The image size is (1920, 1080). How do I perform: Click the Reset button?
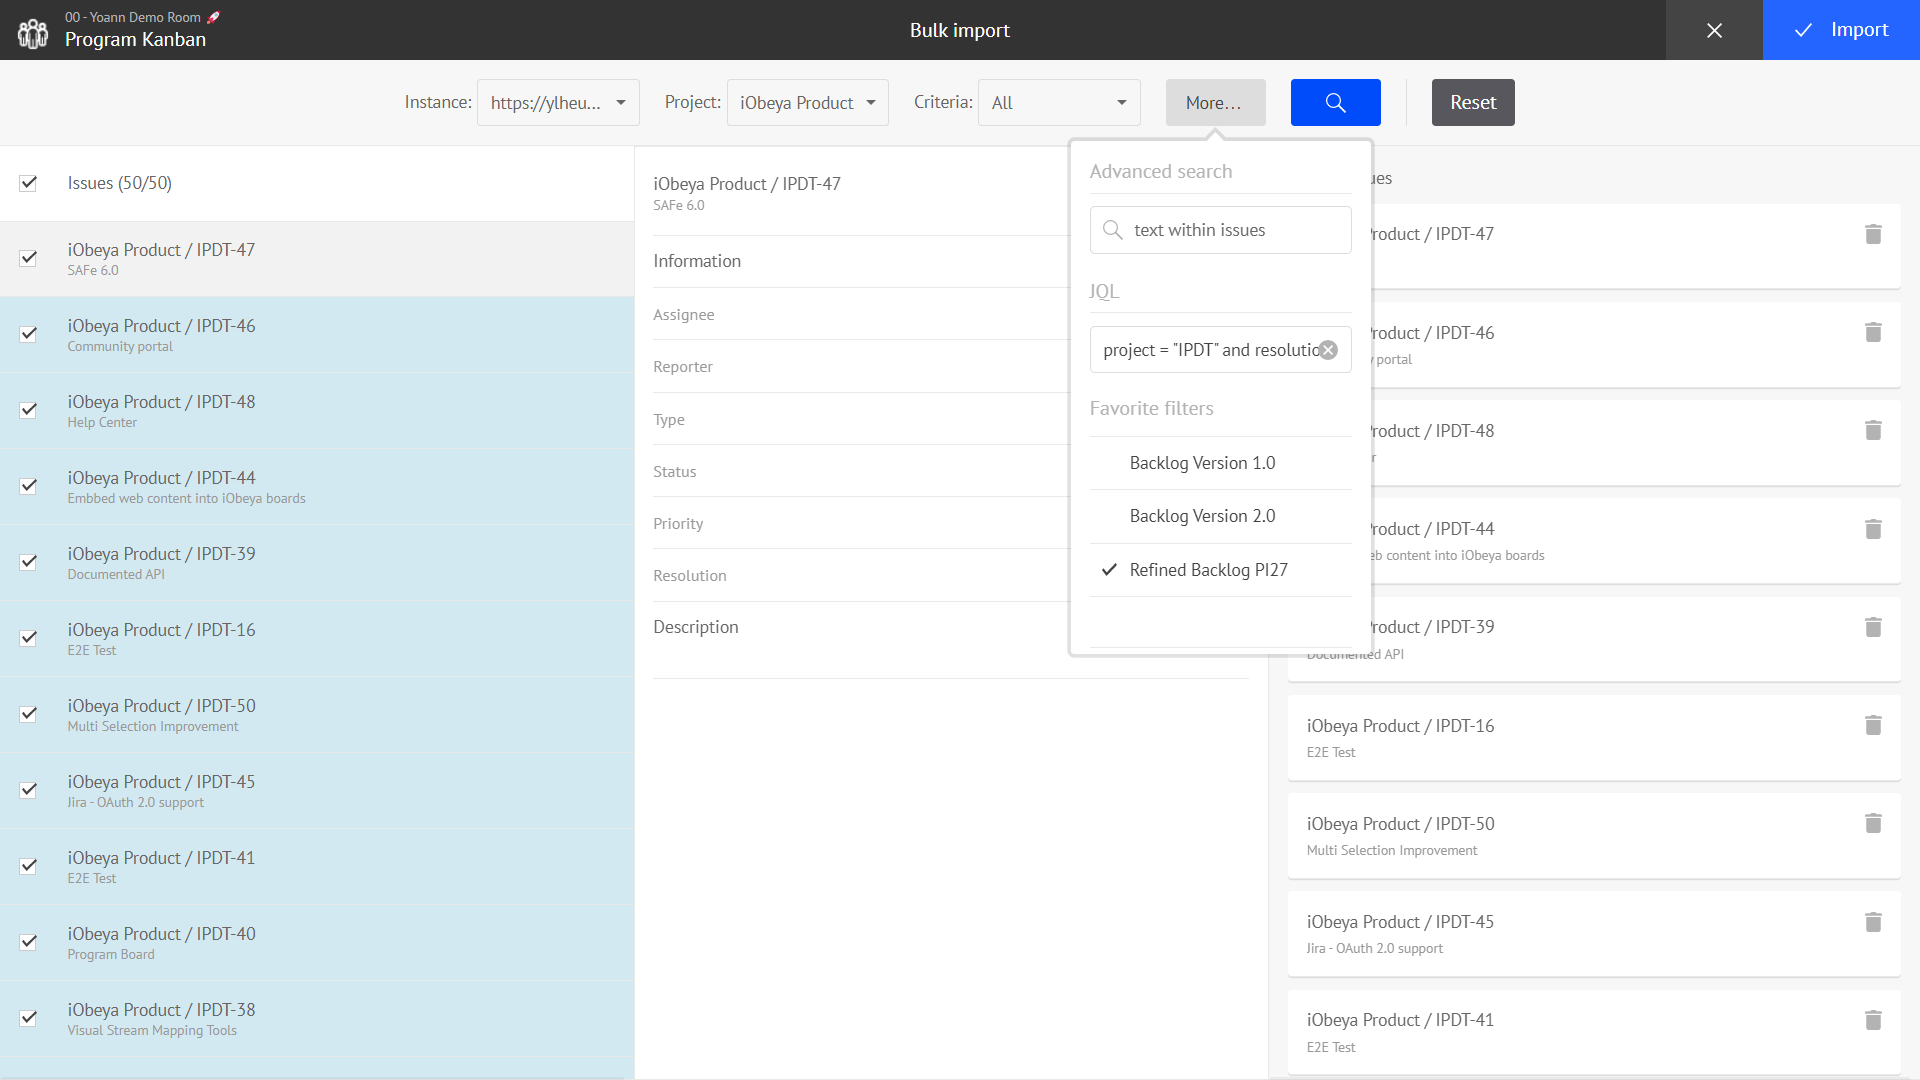coord(1473,102)
